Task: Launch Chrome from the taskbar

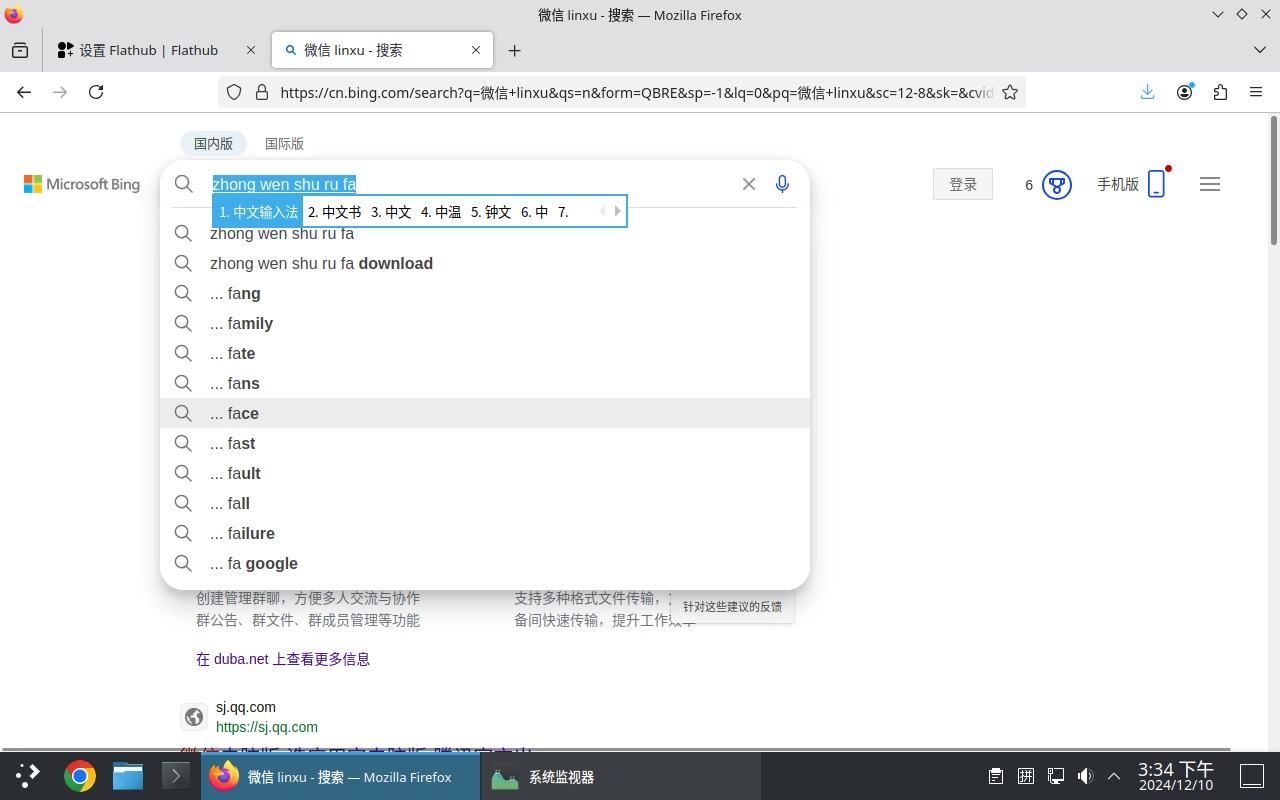Action: 80,776
